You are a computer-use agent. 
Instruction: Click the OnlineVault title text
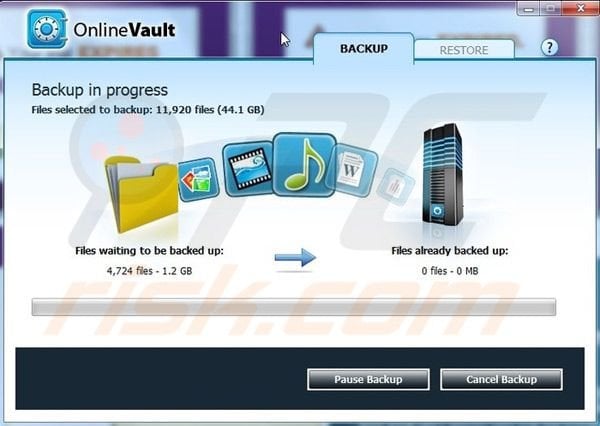pyautogui.click(x=124, y=30)
